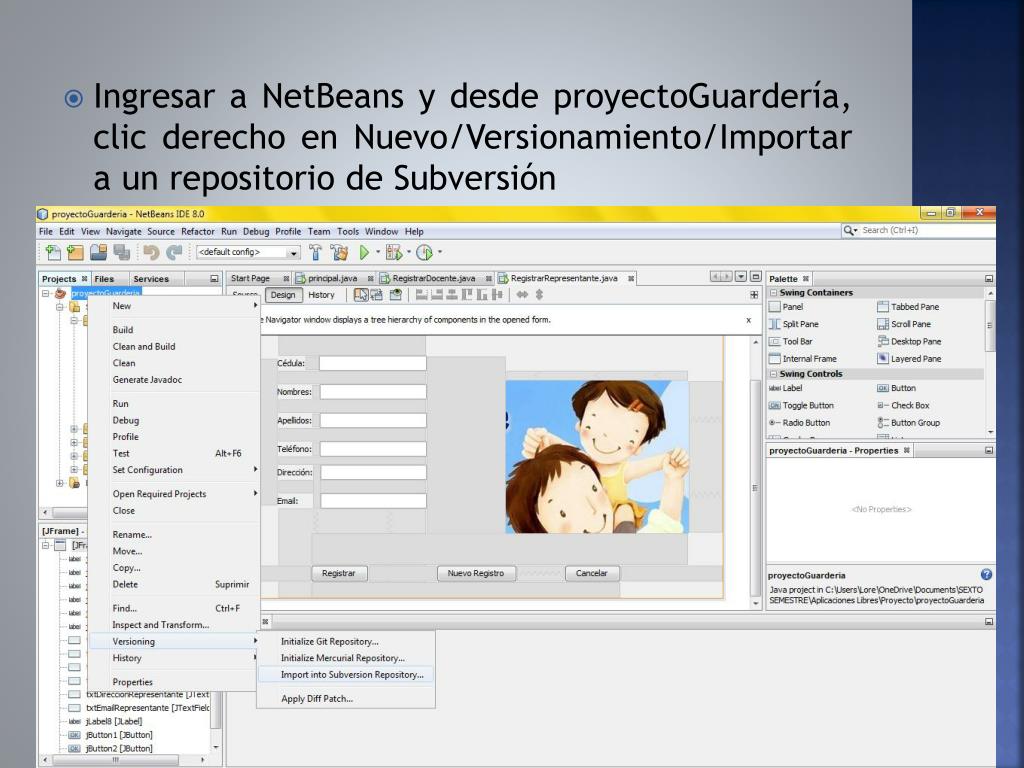
Task: Select the Split Pane palette component
Action: point(794,324)
